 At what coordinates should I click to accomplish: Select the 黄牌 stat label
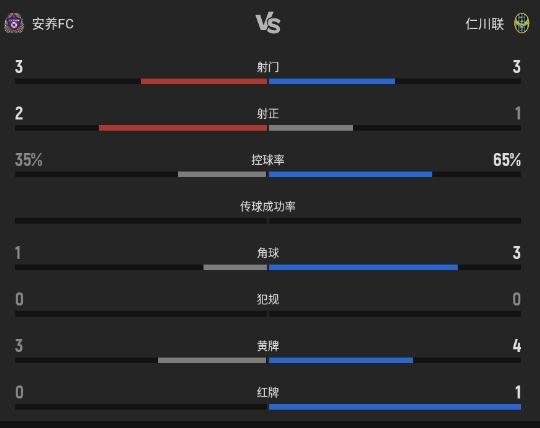click(268, 346)
